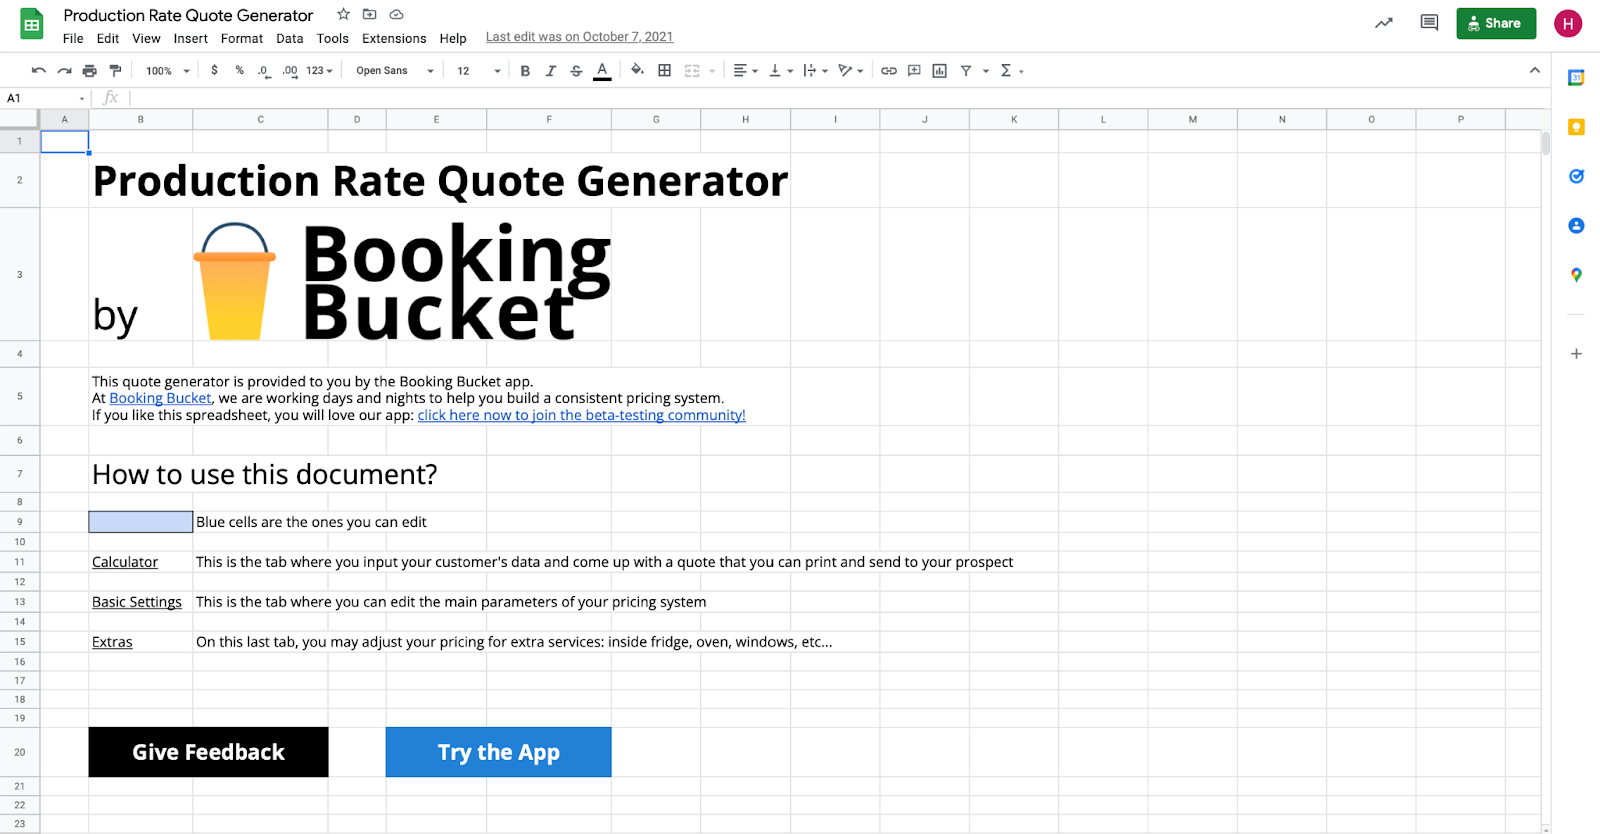Expand merge cells options arrow

click(x=712, y=71)
